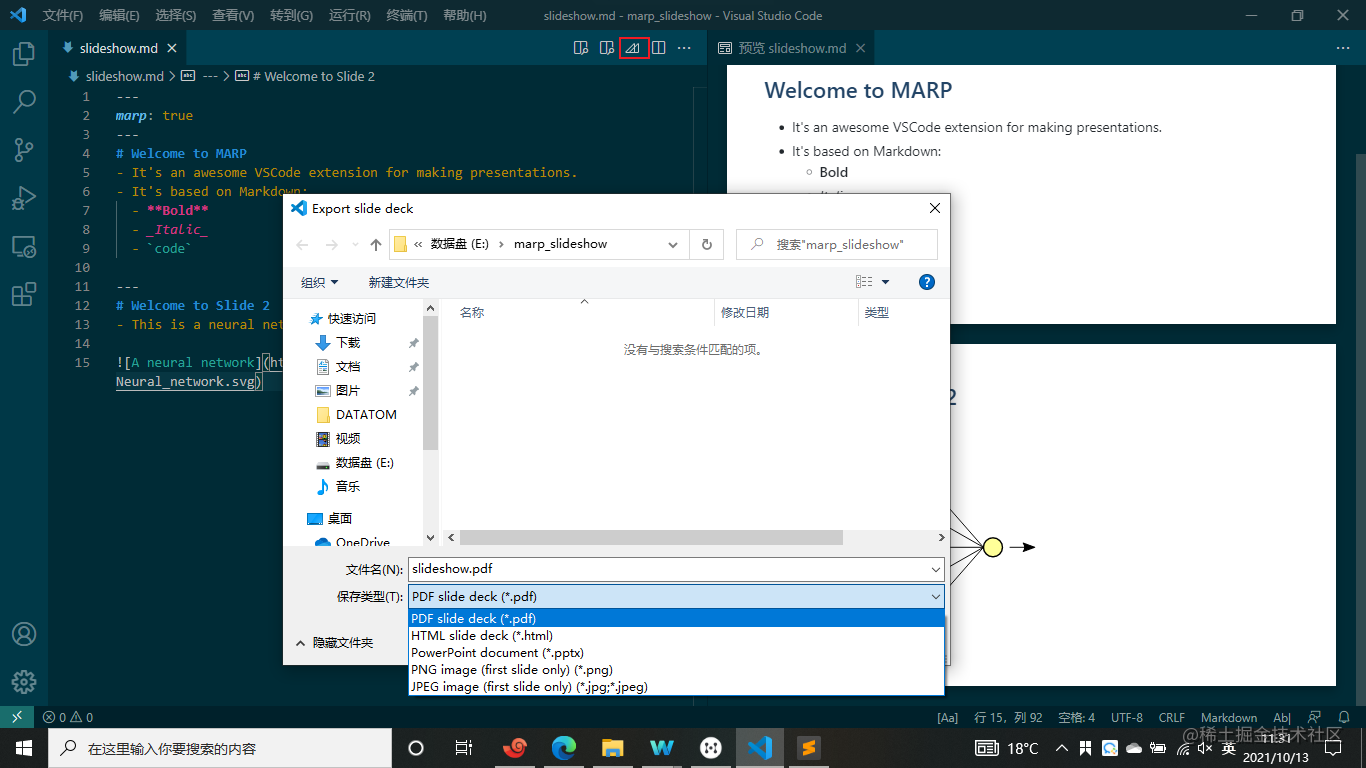This screenshot has width=1366, height=768.
Task: Unpin 图片 from quick access
Action: click(x=412, y=391)
